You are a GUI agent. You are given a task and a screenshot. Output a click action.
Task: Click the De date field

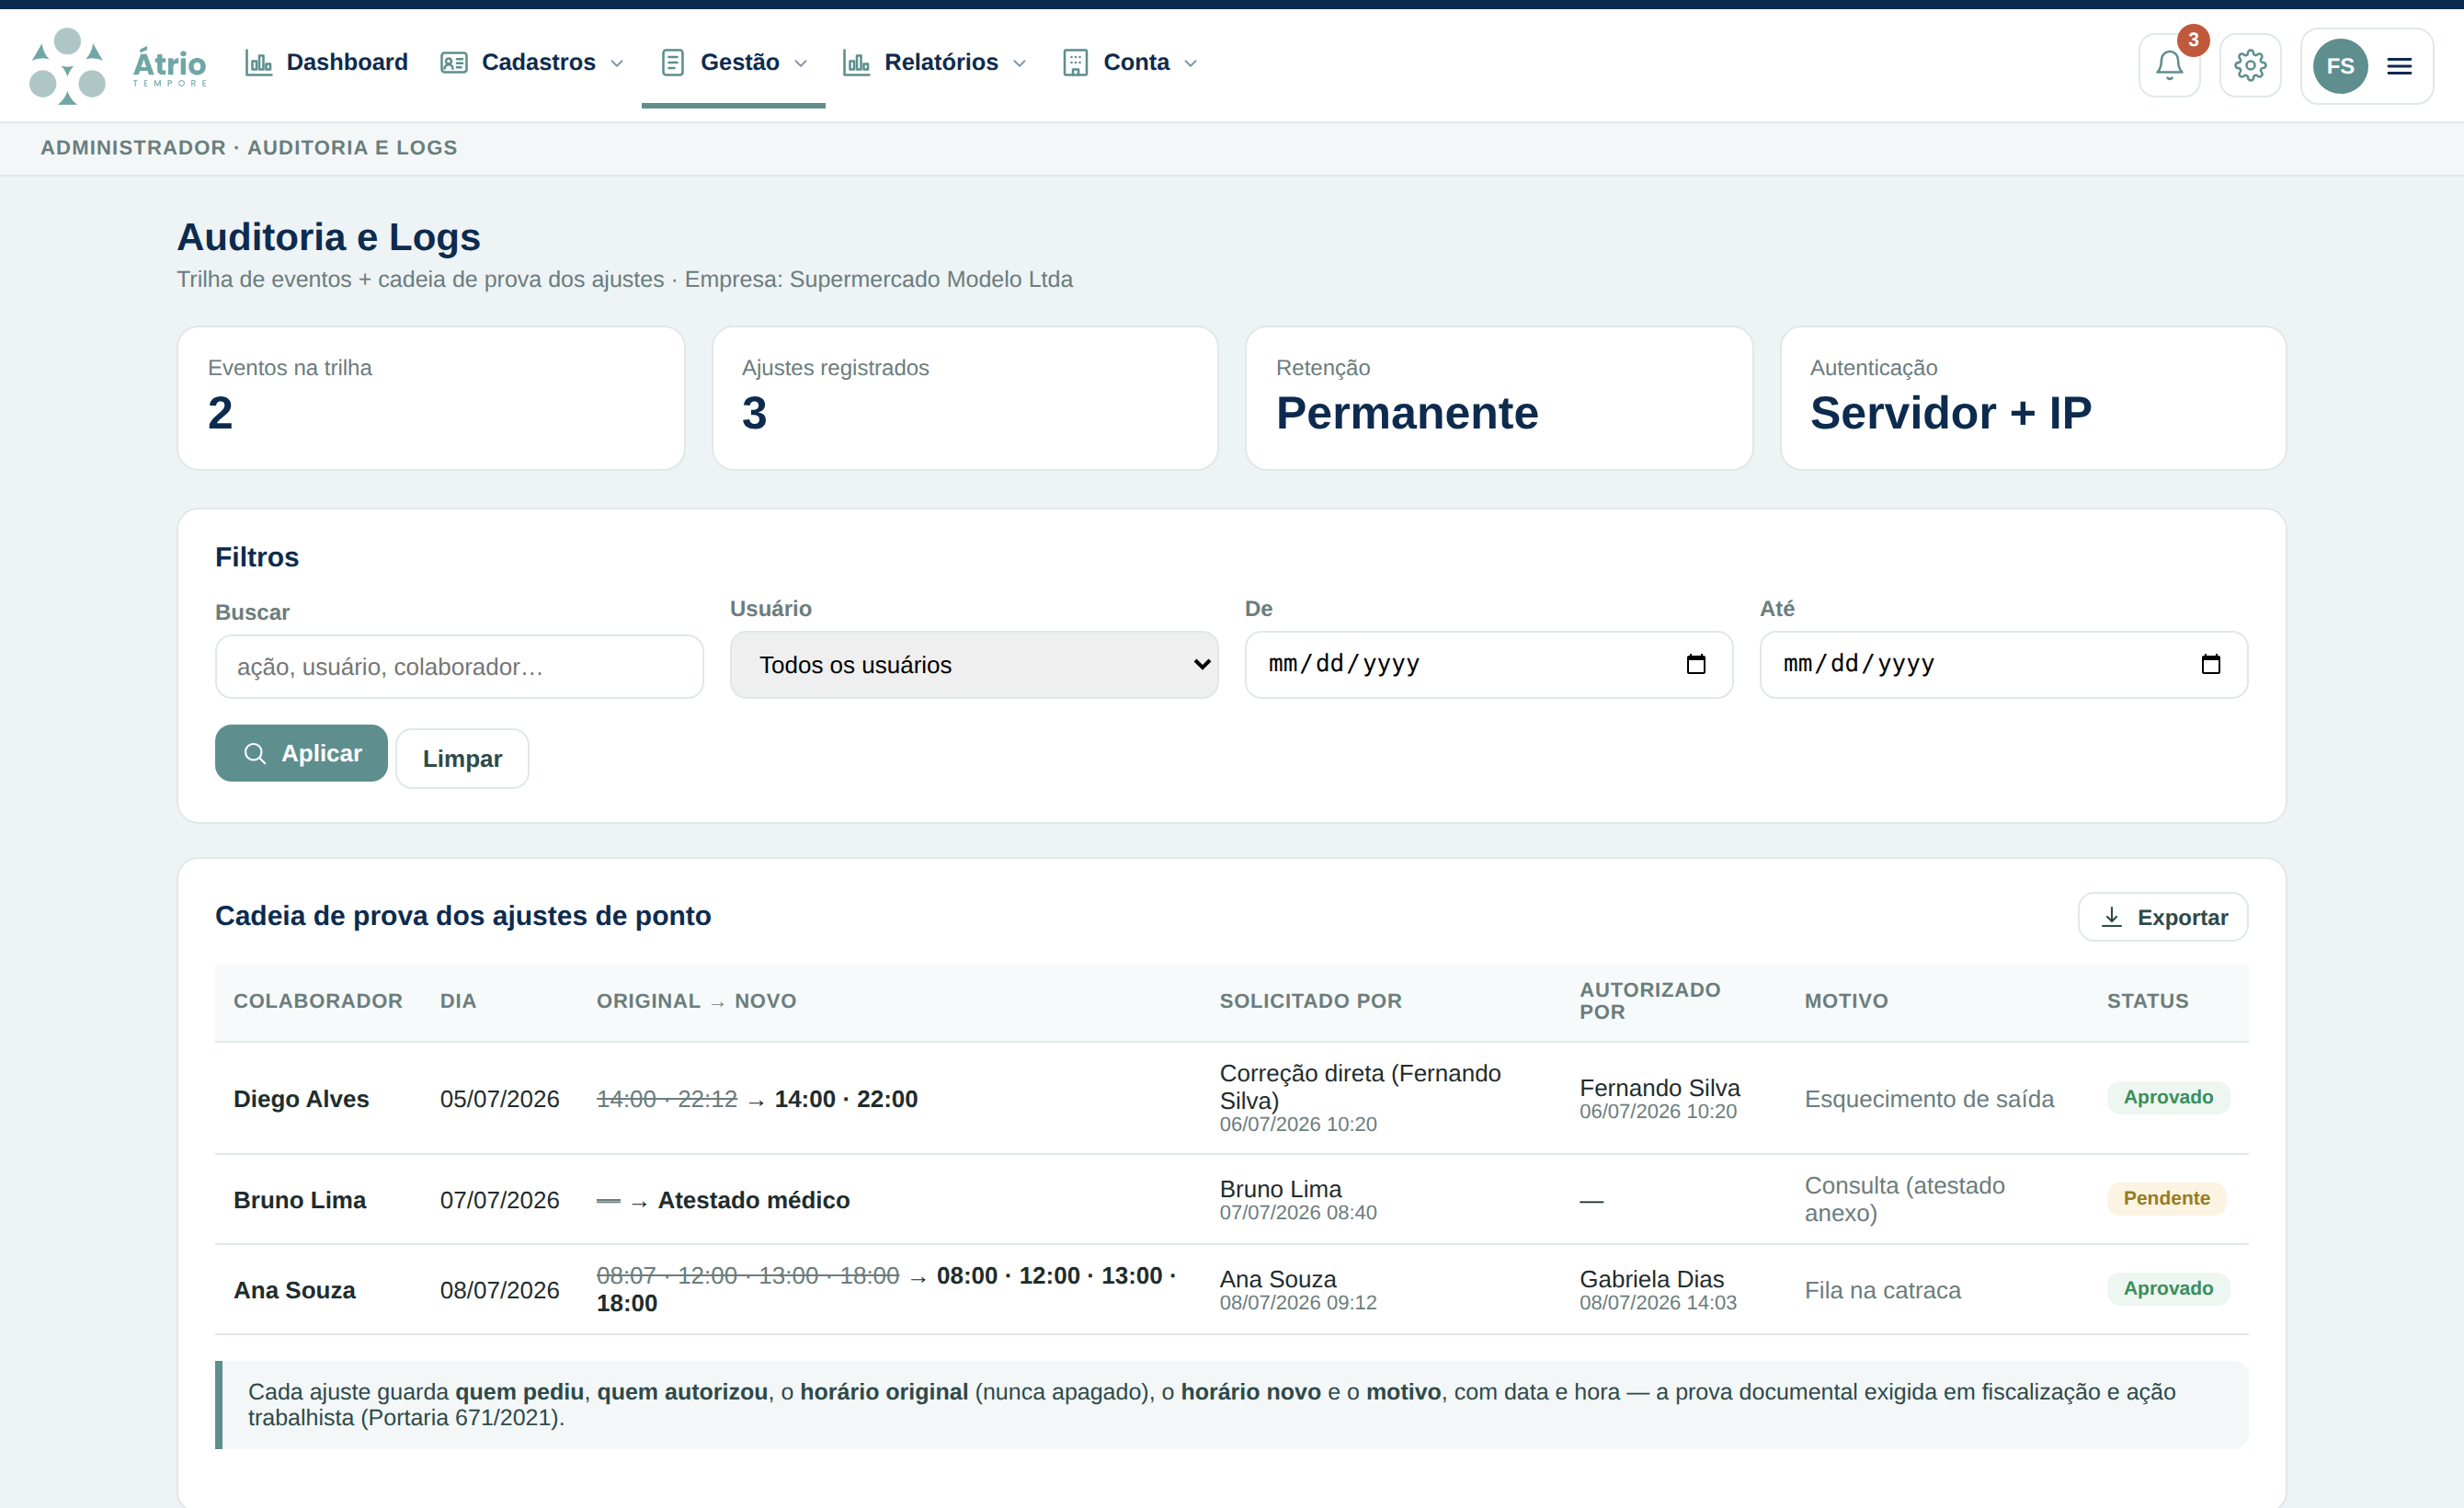(1488, 664)
